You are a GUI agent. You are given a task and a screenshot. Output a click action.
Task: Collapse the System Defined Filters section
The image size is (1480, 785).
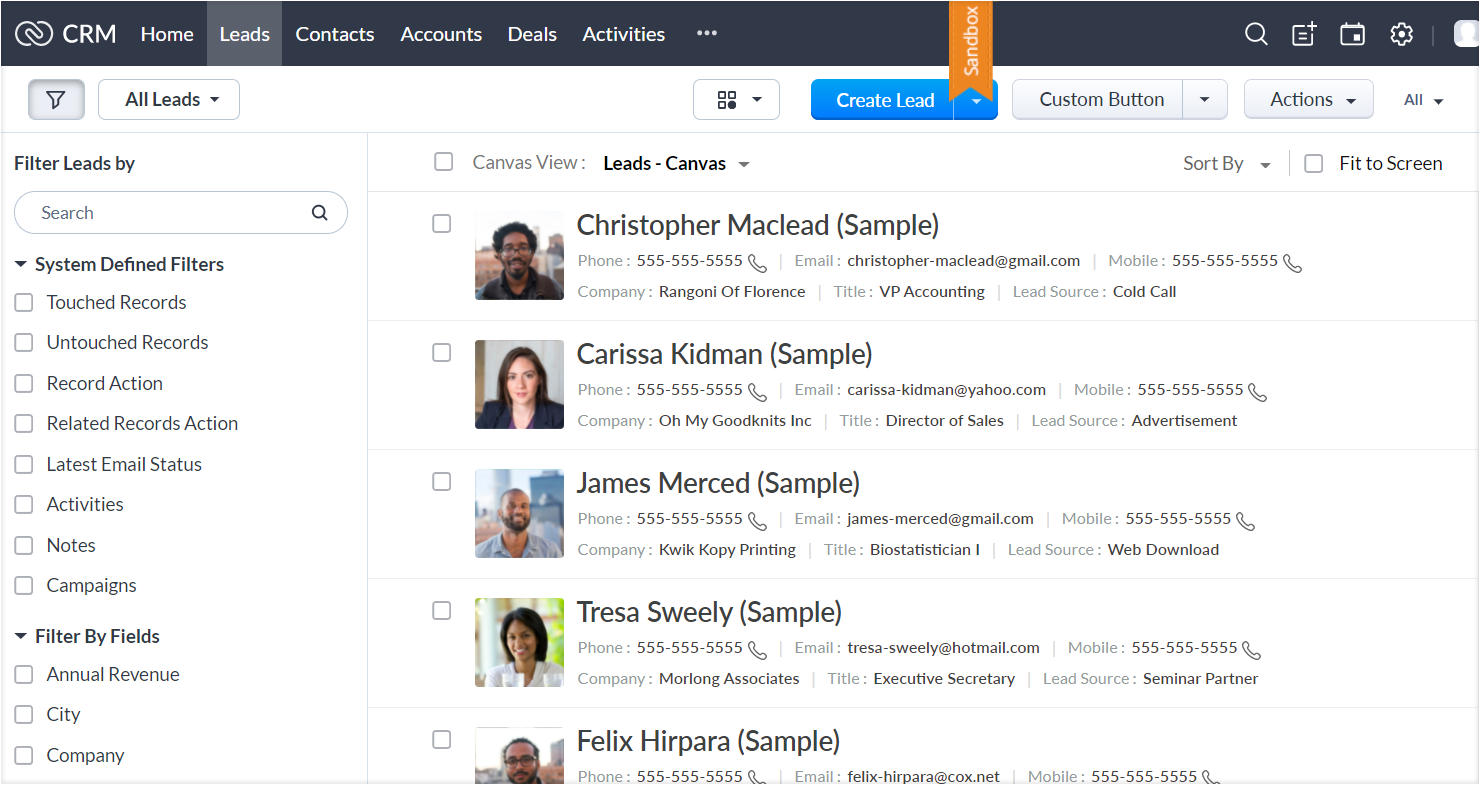pos(21,265)
